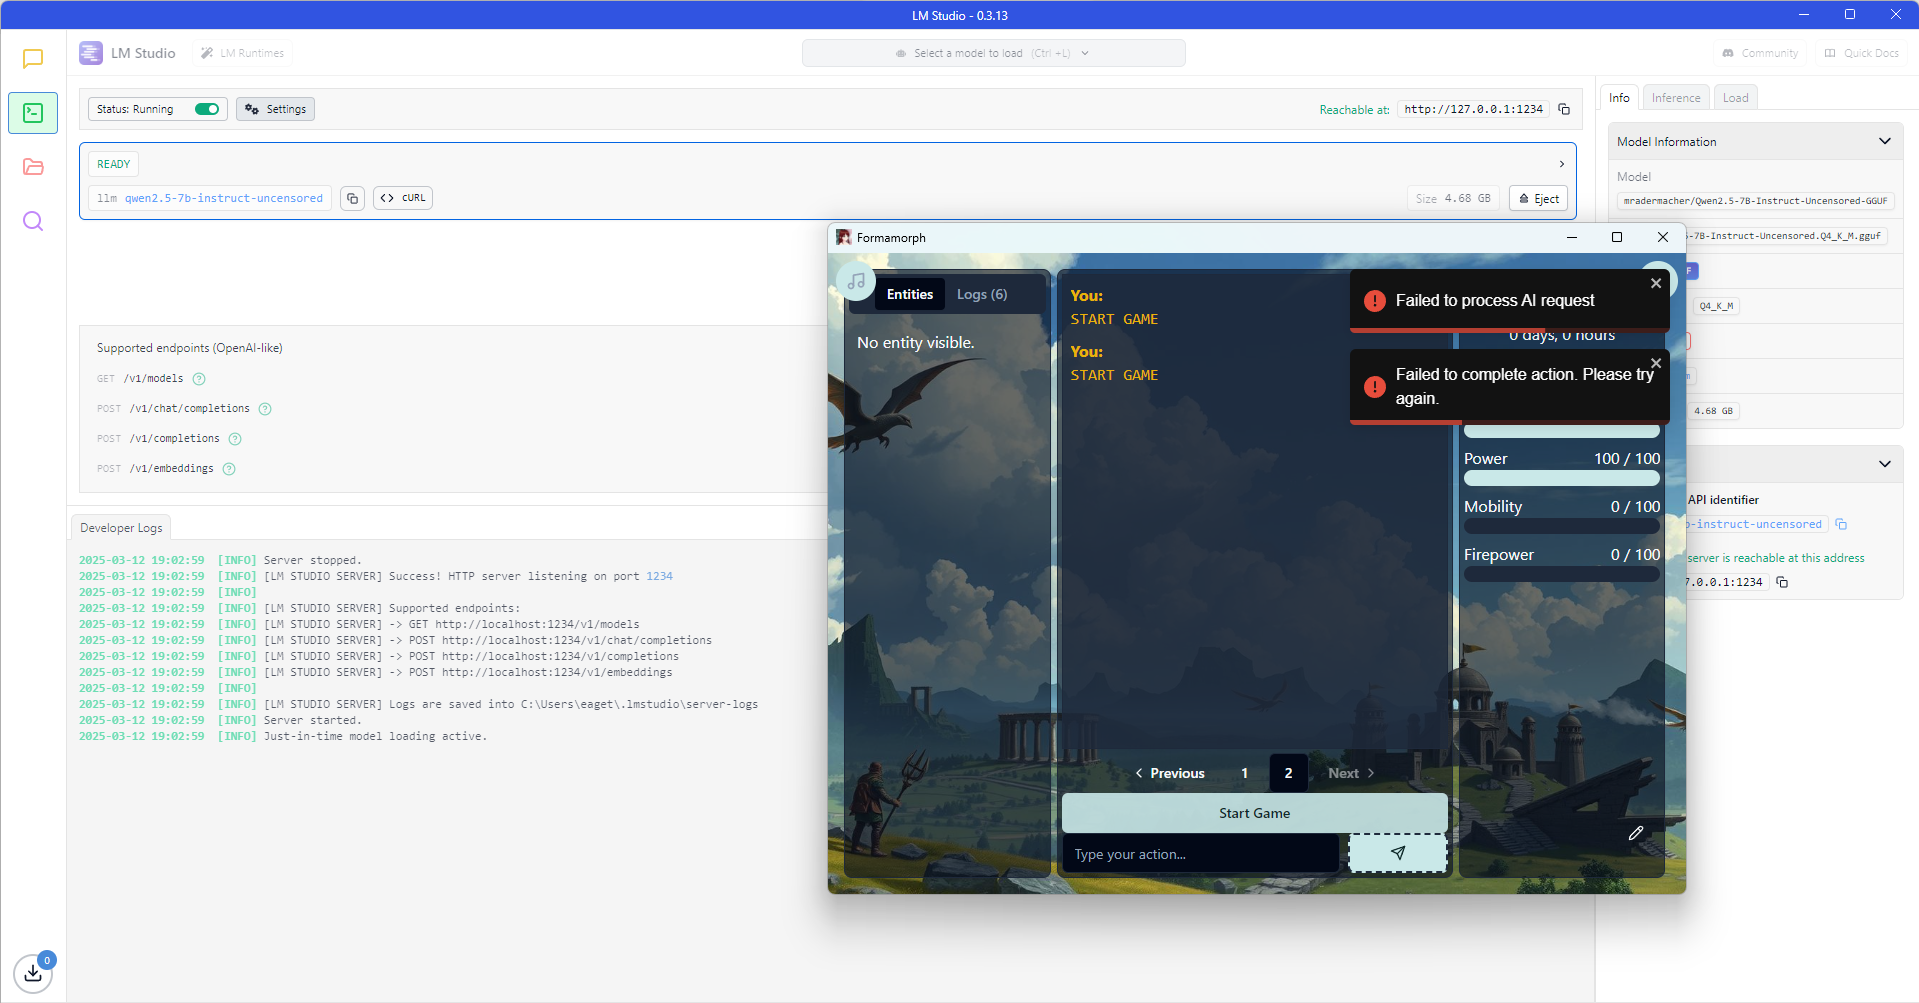Click the LM Studio logo icon
Viewport: 1919px width, 1003px height.
point(91,53)
